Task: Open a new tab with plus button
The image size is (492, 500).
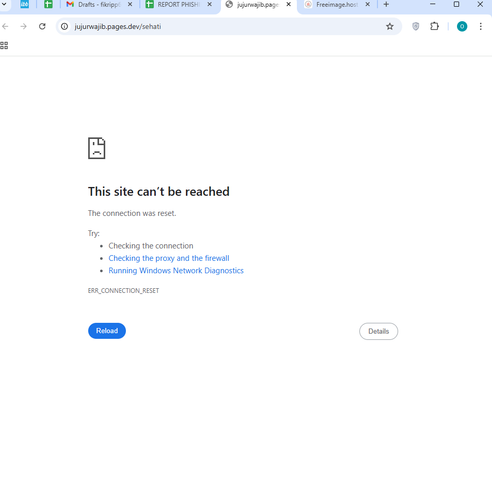Action: (x=386, y=4)
